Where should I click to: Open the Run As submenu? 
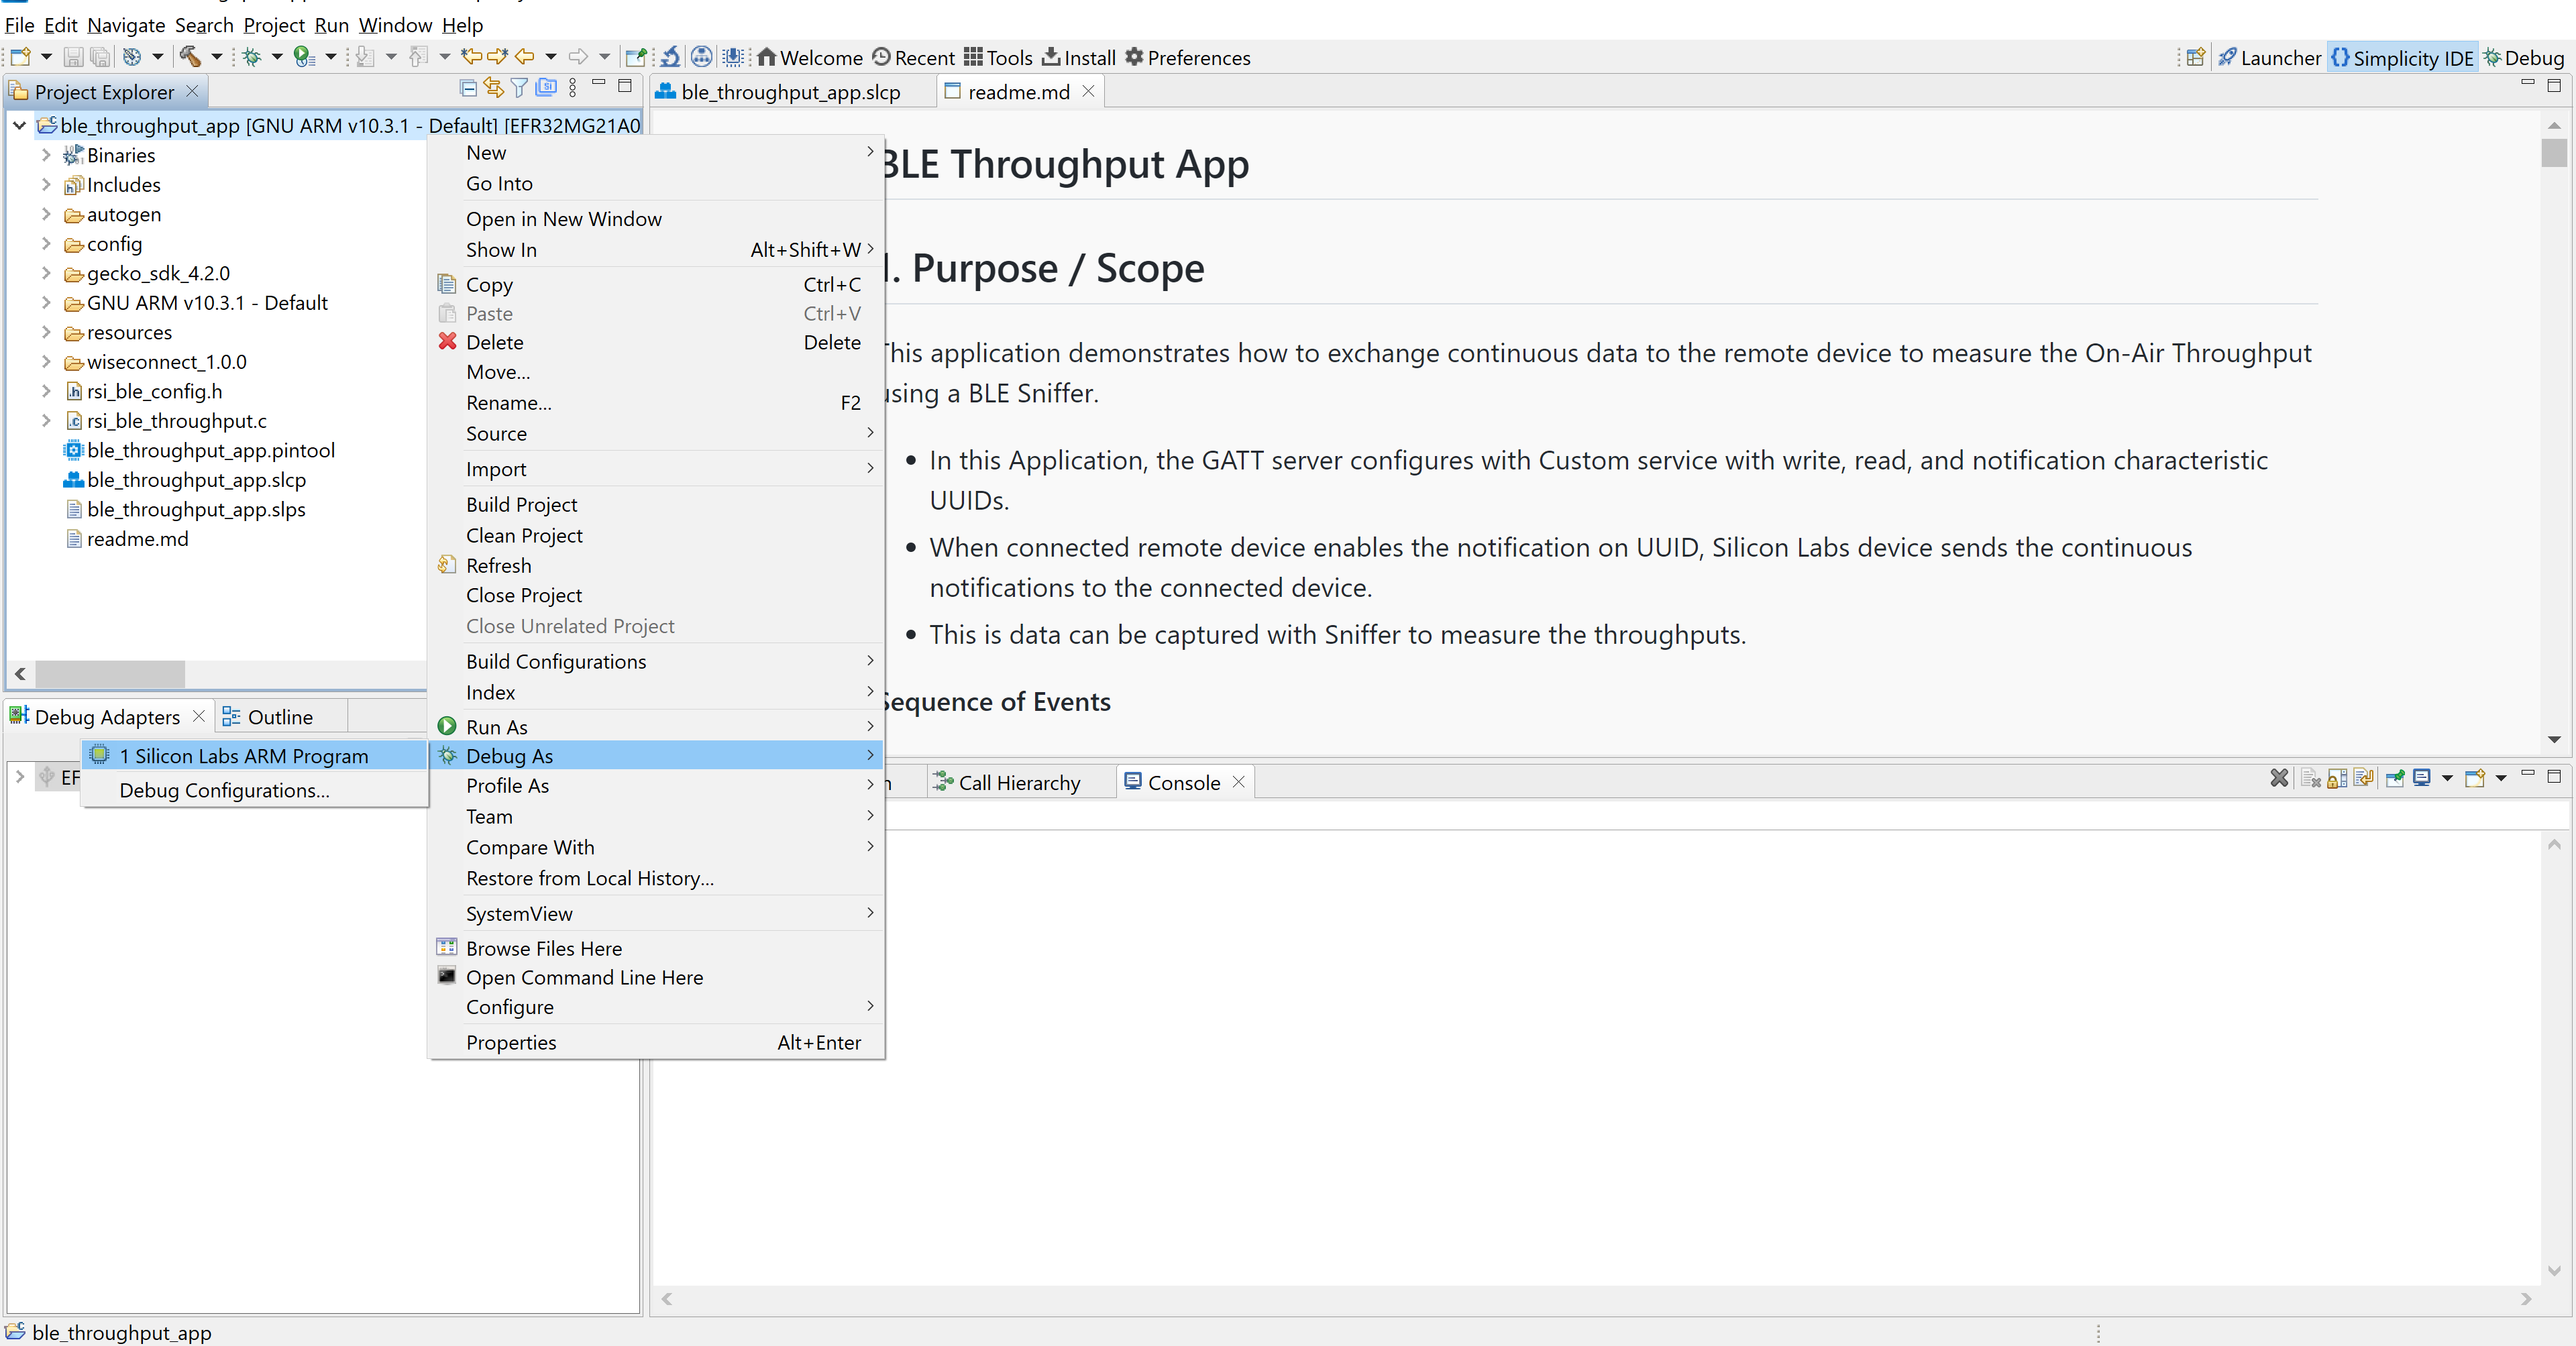pyautogui.click(x=656, y=726)
